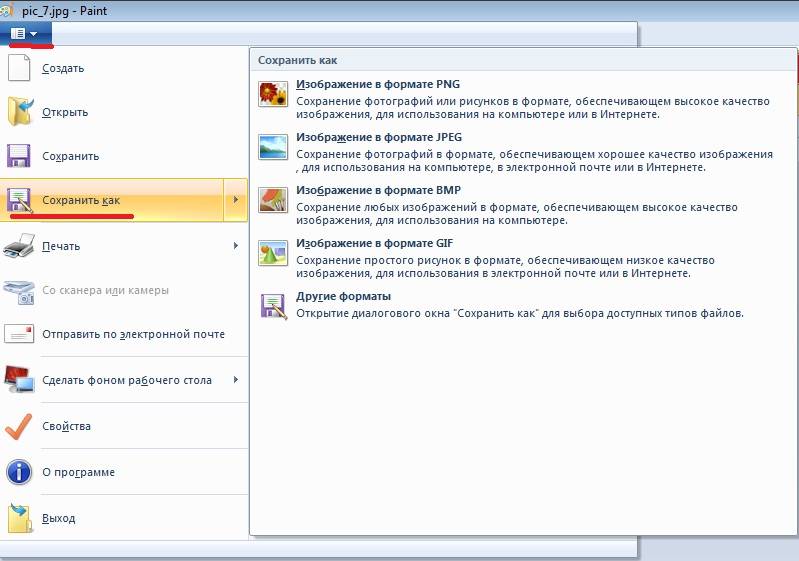799x561 pixels.
Task: Click the floppy disk icon for Сохранить
Action: click(19, 156)
